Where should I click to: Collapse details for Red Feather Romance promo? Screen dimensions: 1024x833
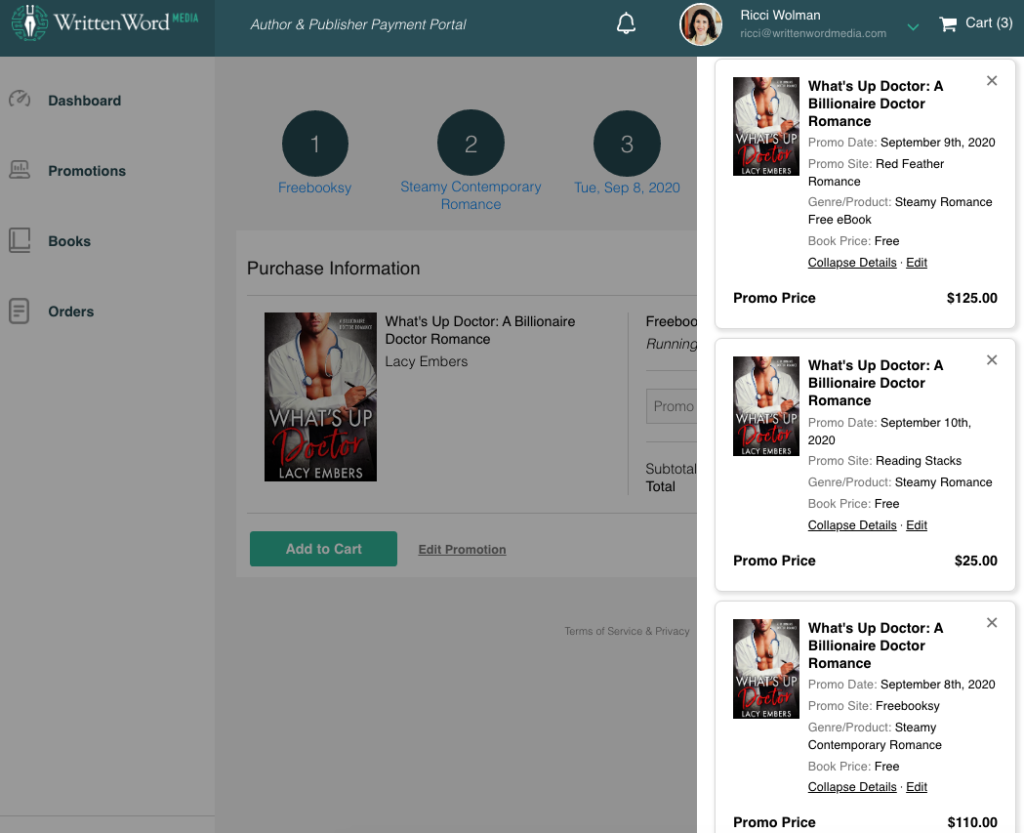click(x=852, y=263)
